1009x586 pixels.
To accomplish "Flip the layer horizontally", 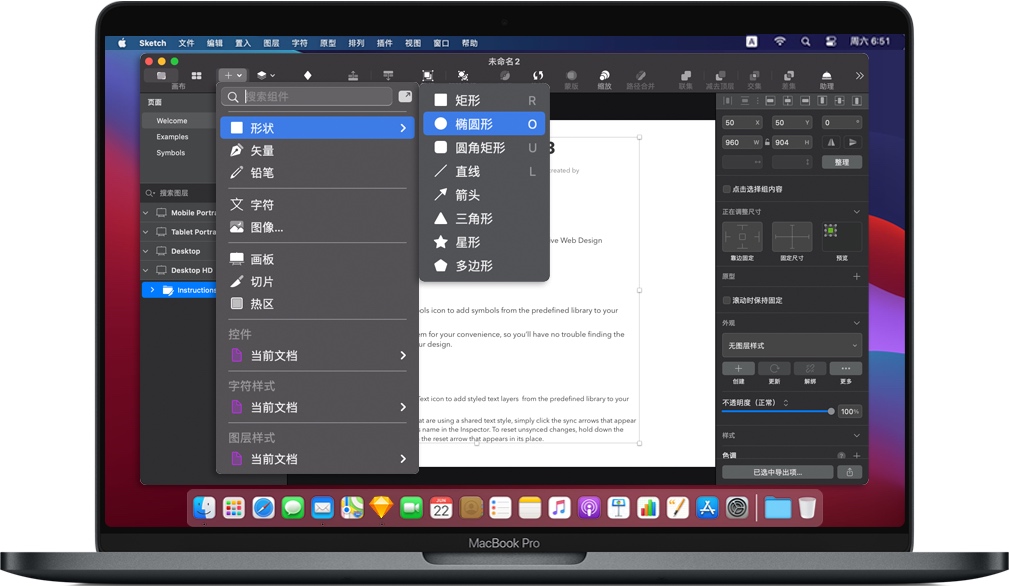I will point(831,142).
